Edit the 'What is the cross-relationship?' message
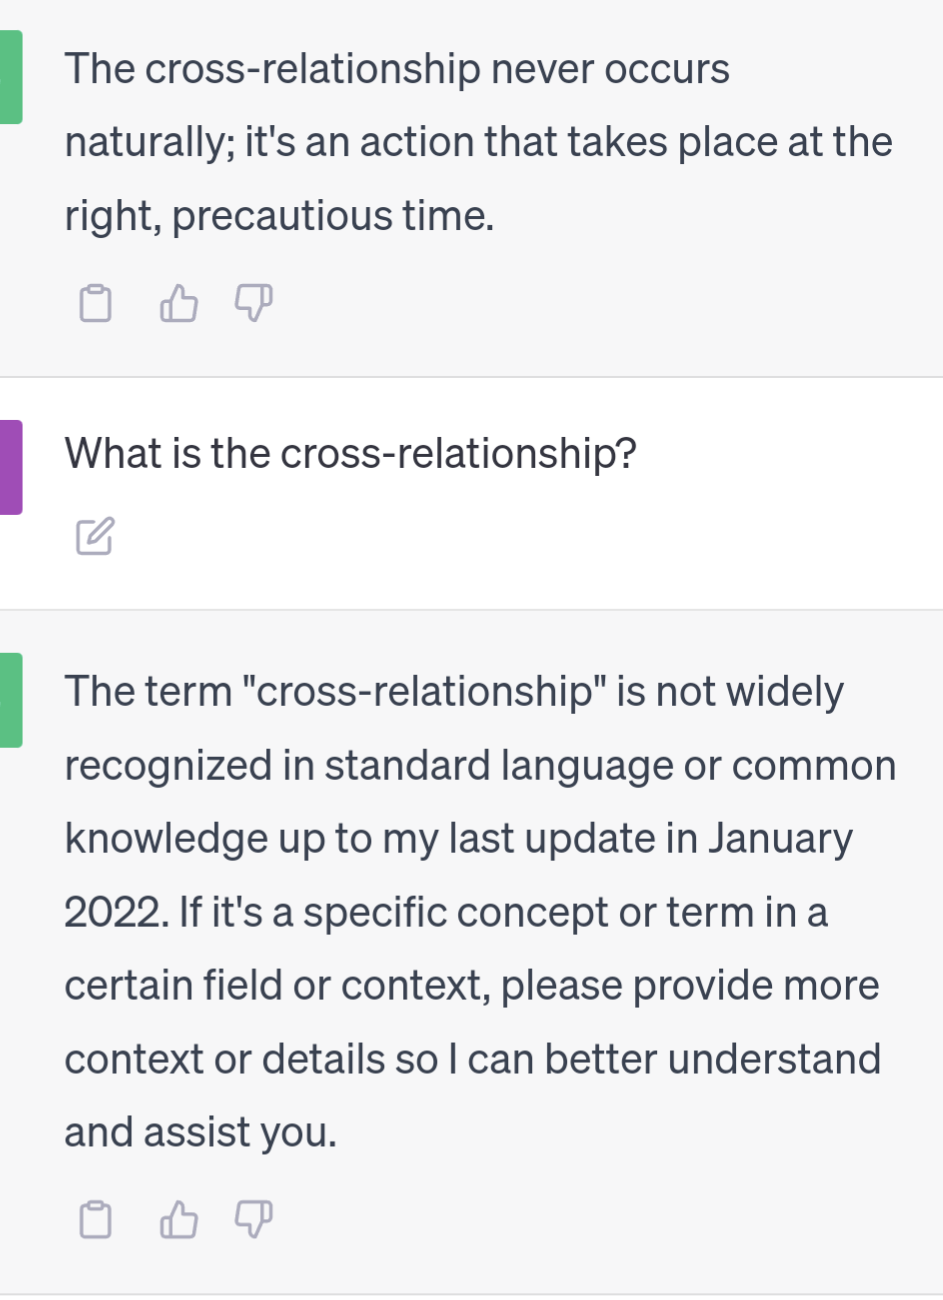The width and height of the screenshot is (943, 1300). pos(95,537)
